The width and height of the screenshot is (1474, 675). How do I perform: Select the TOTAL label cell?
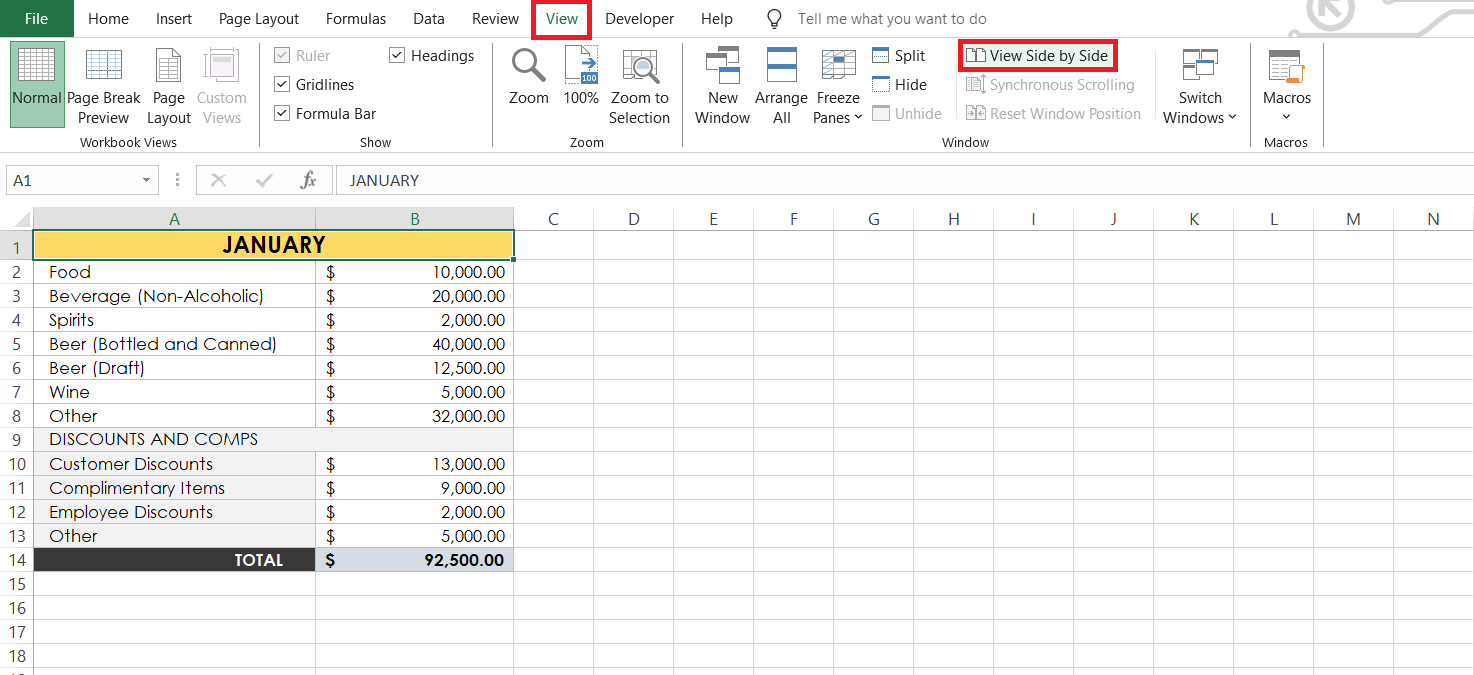tap(174, 560)
